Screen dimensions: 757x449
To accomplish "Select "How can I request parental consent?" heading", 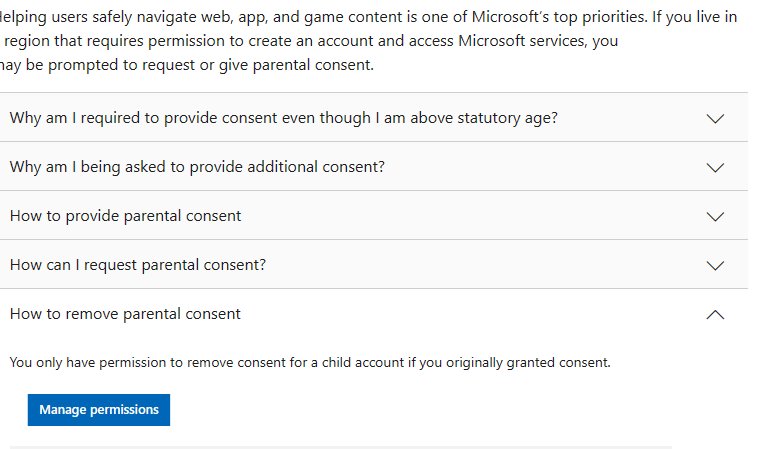I will click(137, 265).
